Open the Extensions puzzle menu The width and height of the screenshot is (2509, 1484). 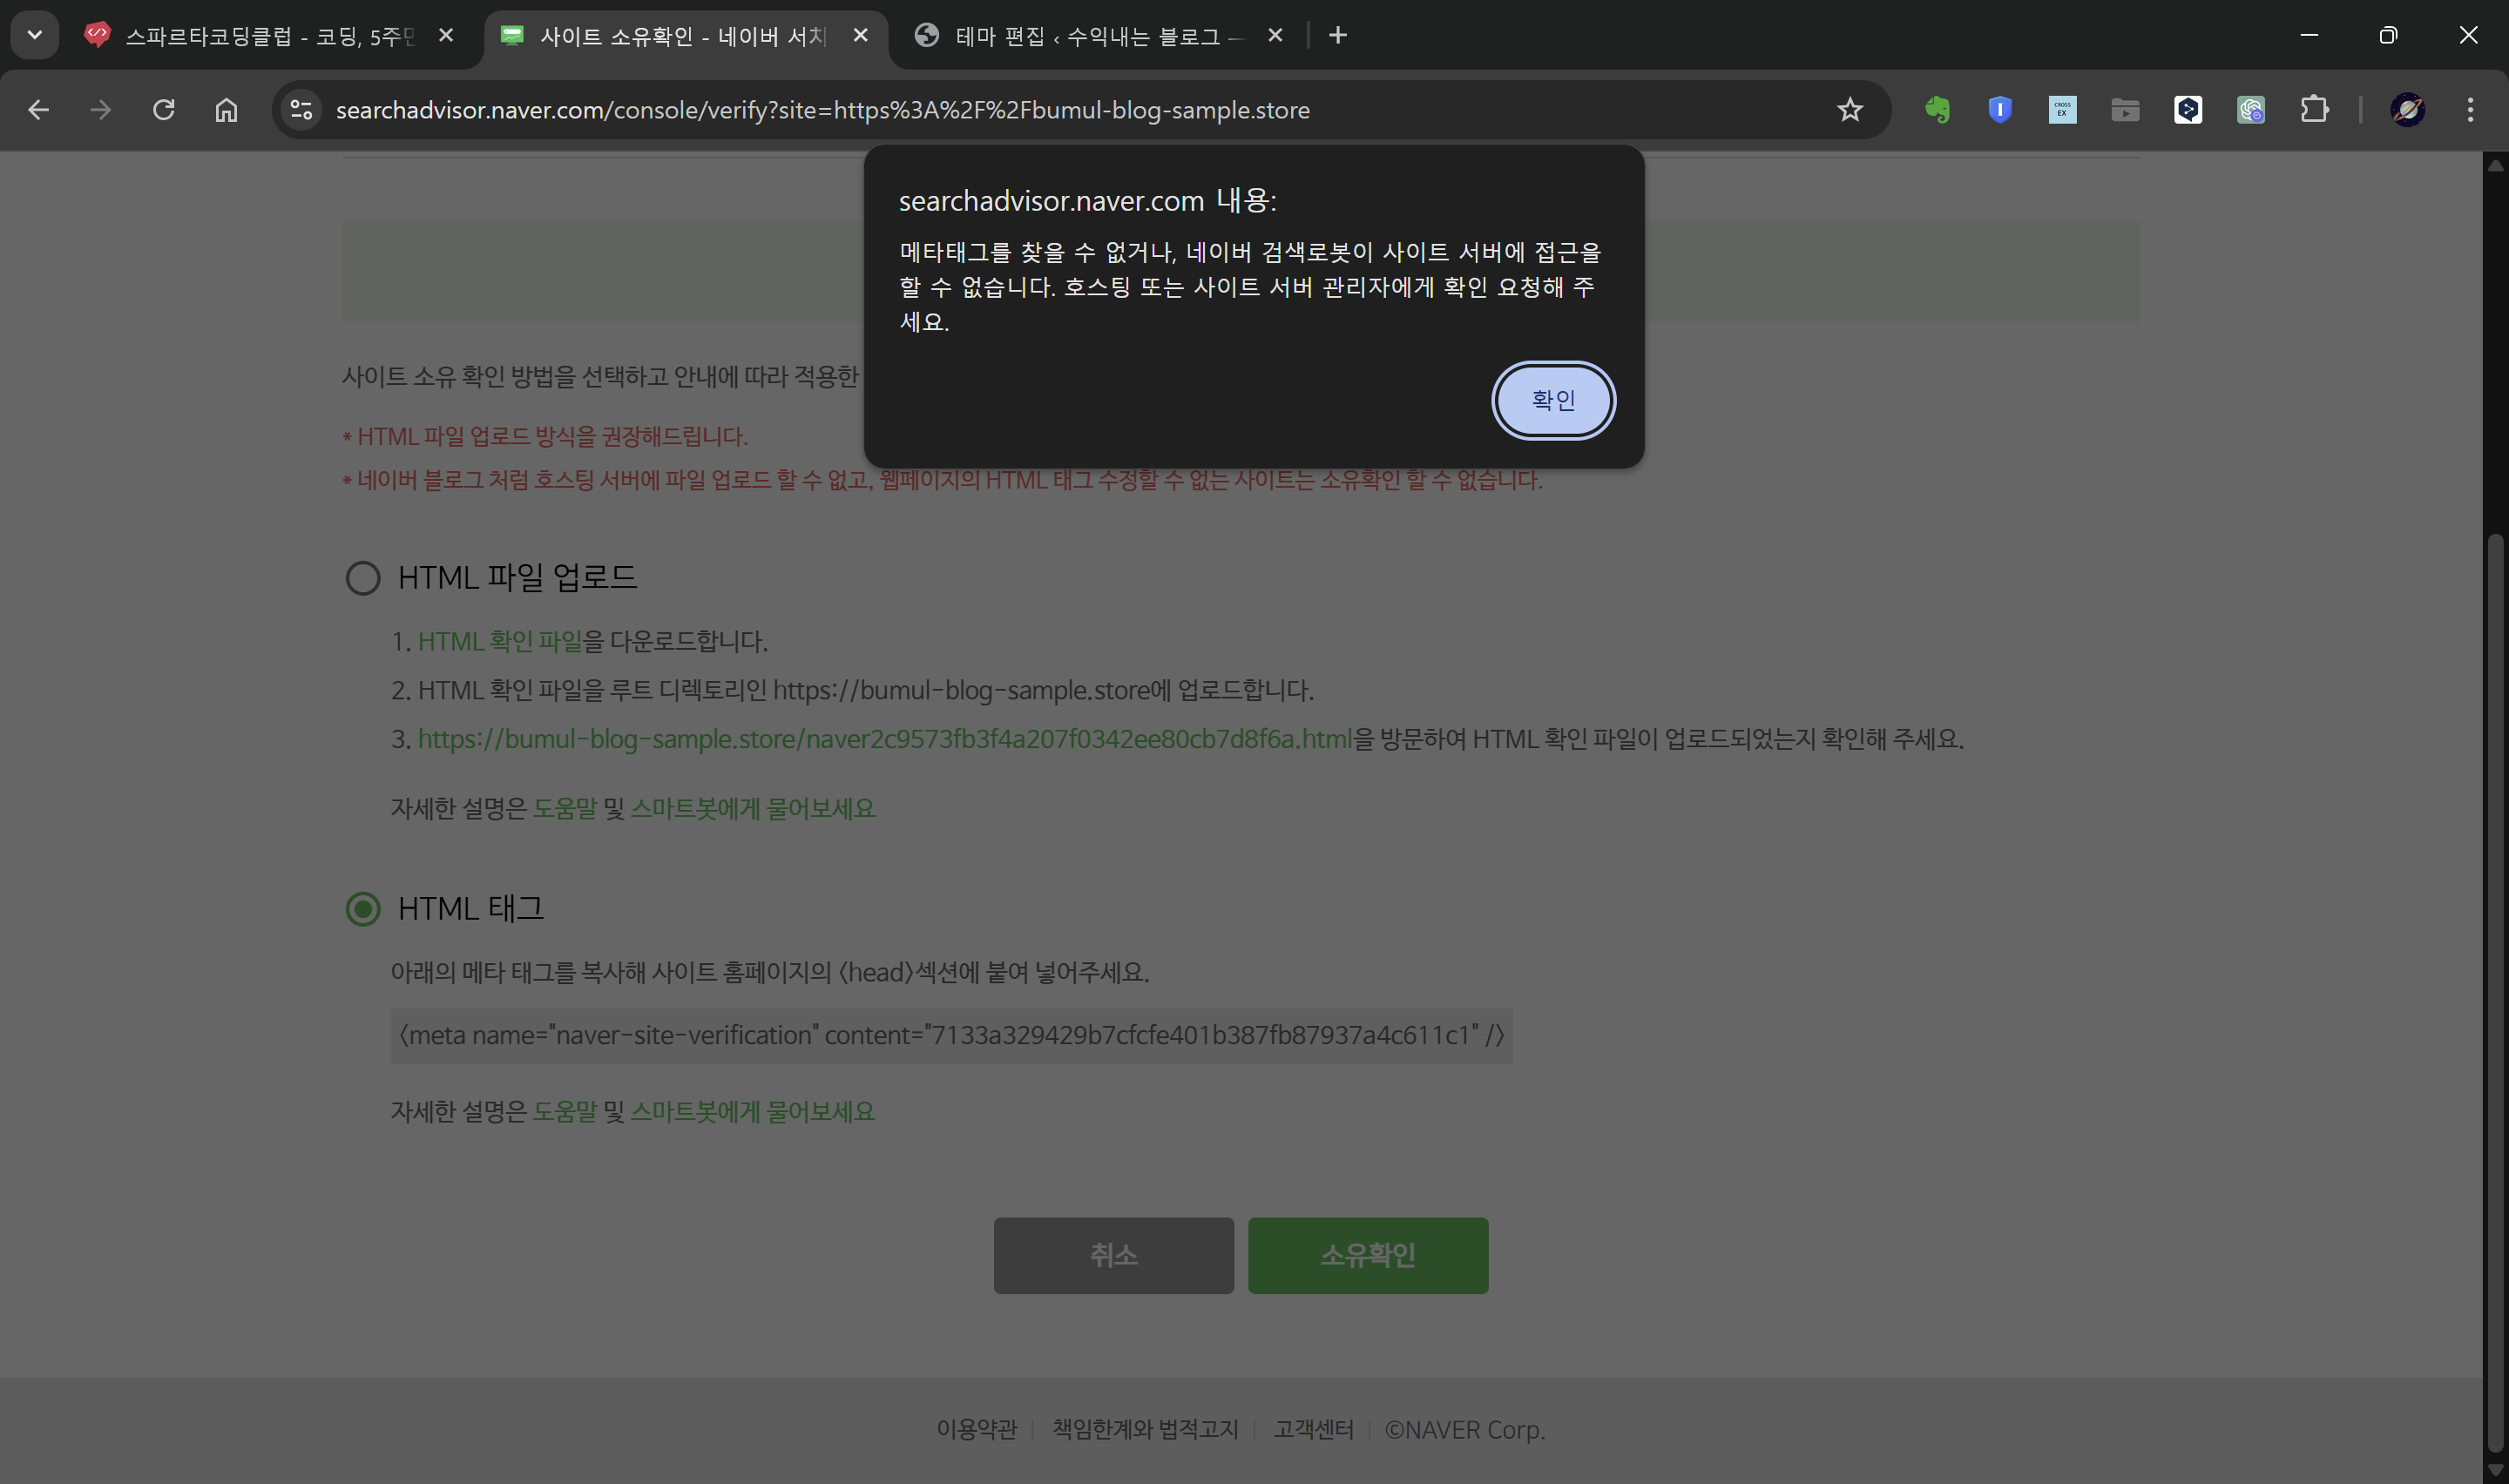2314,110
